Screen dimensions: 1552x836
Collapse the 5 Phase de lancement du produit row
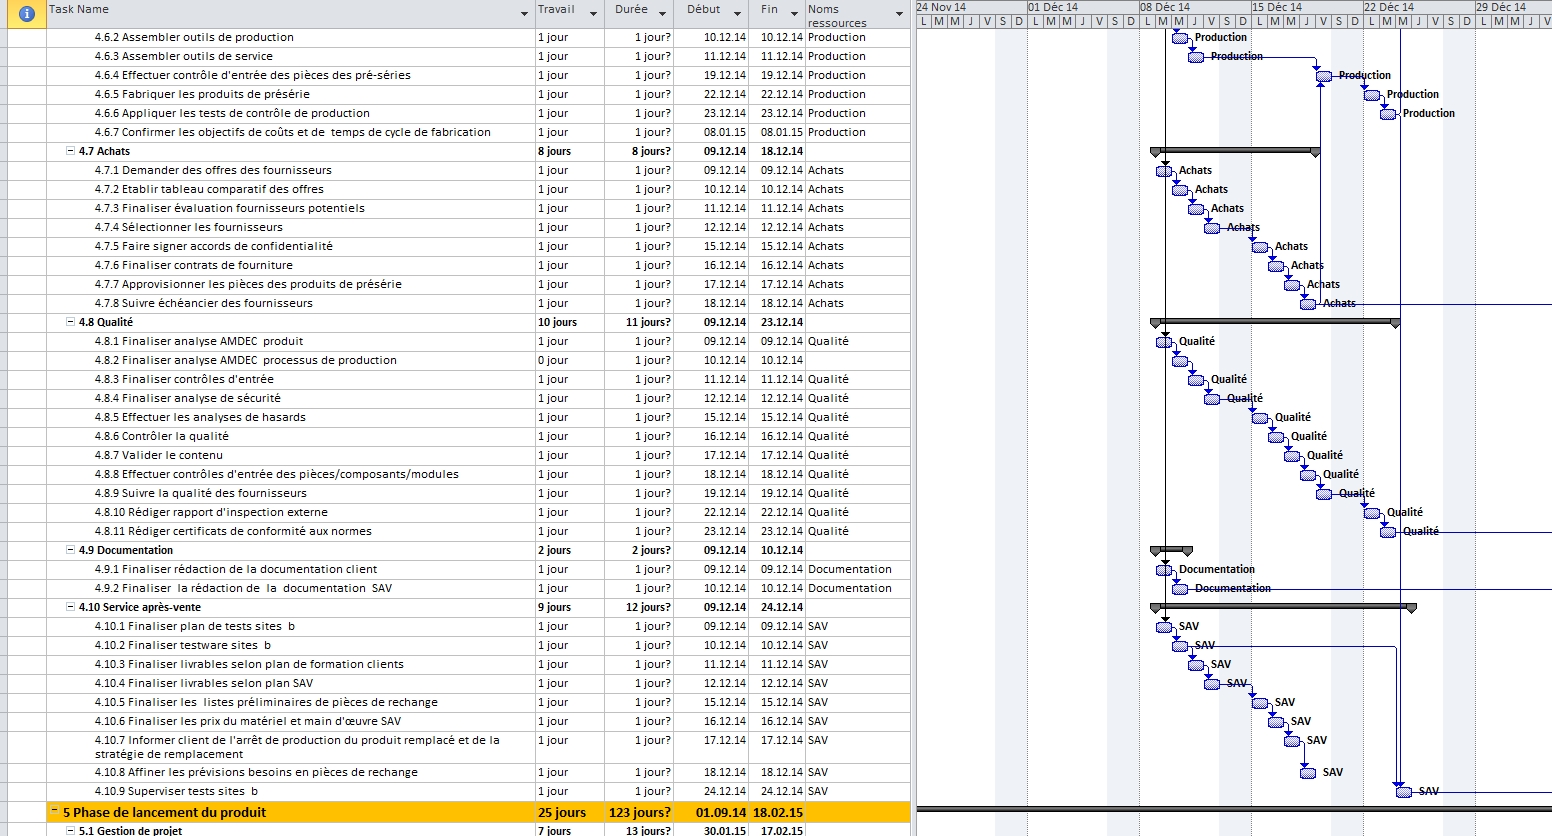coord(55,813)
